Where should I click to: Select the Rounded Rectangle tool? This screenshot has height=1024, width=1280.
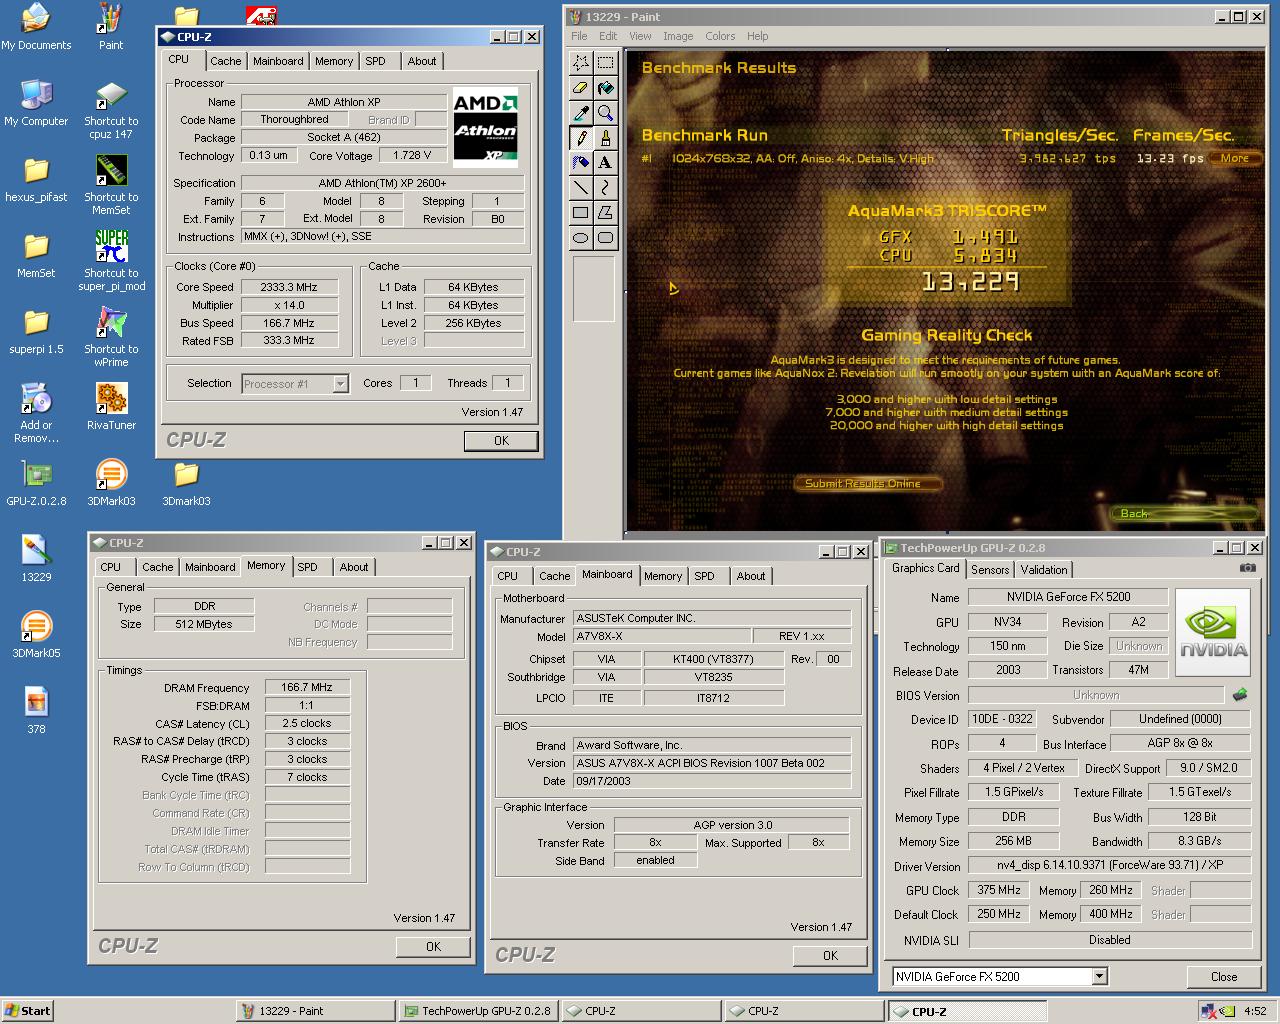(x=605, y=237)
